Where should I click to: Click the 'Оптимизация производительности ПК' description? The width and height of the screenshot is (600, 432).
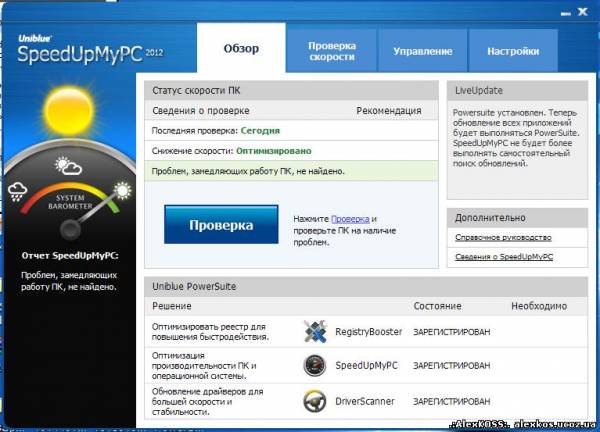204,365
